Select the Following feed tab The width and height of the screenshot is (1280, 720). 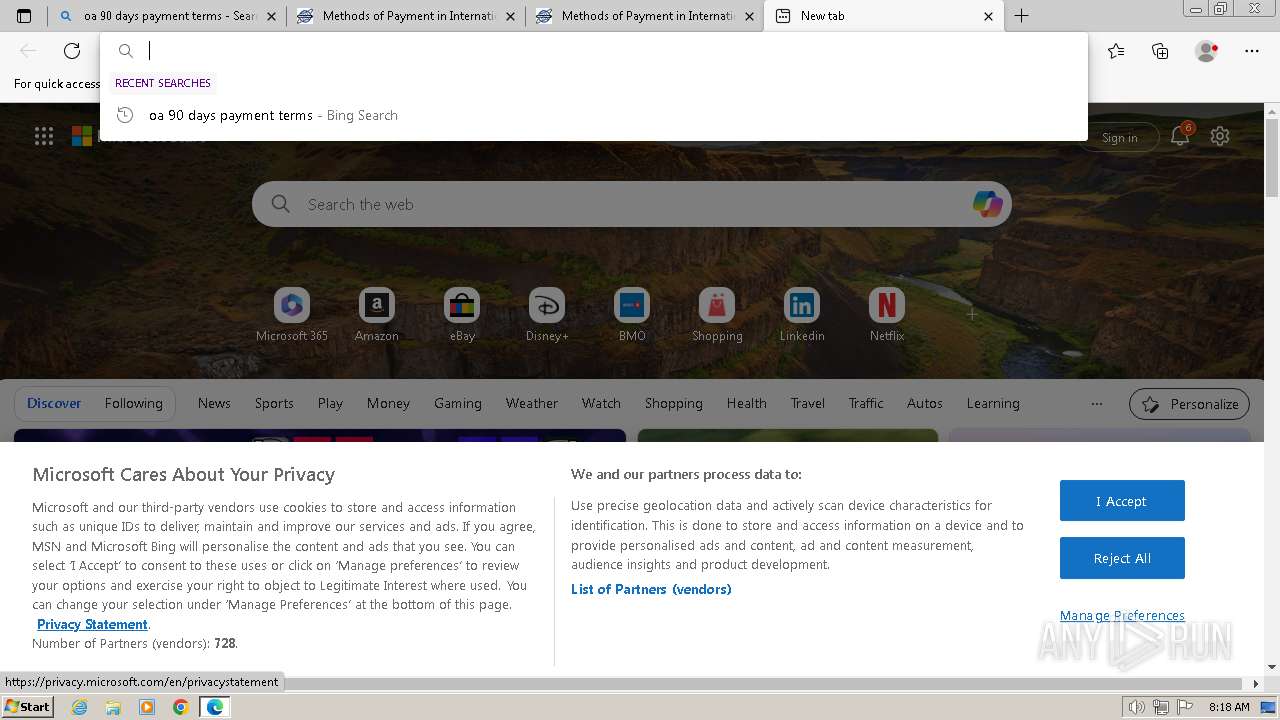(134, 403)
